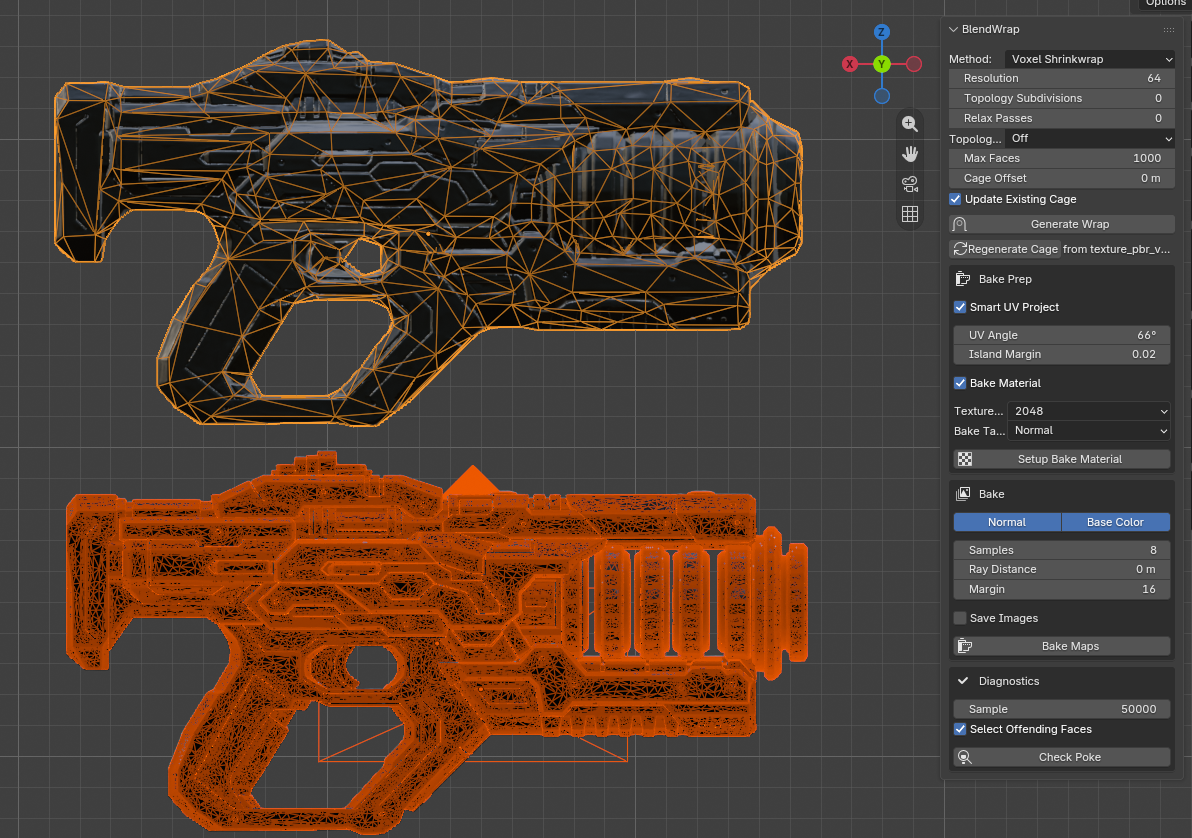Click the BlendWrap panel drag handle dots
This screenshot has width=1192, height=838.
pos(1168,30)
